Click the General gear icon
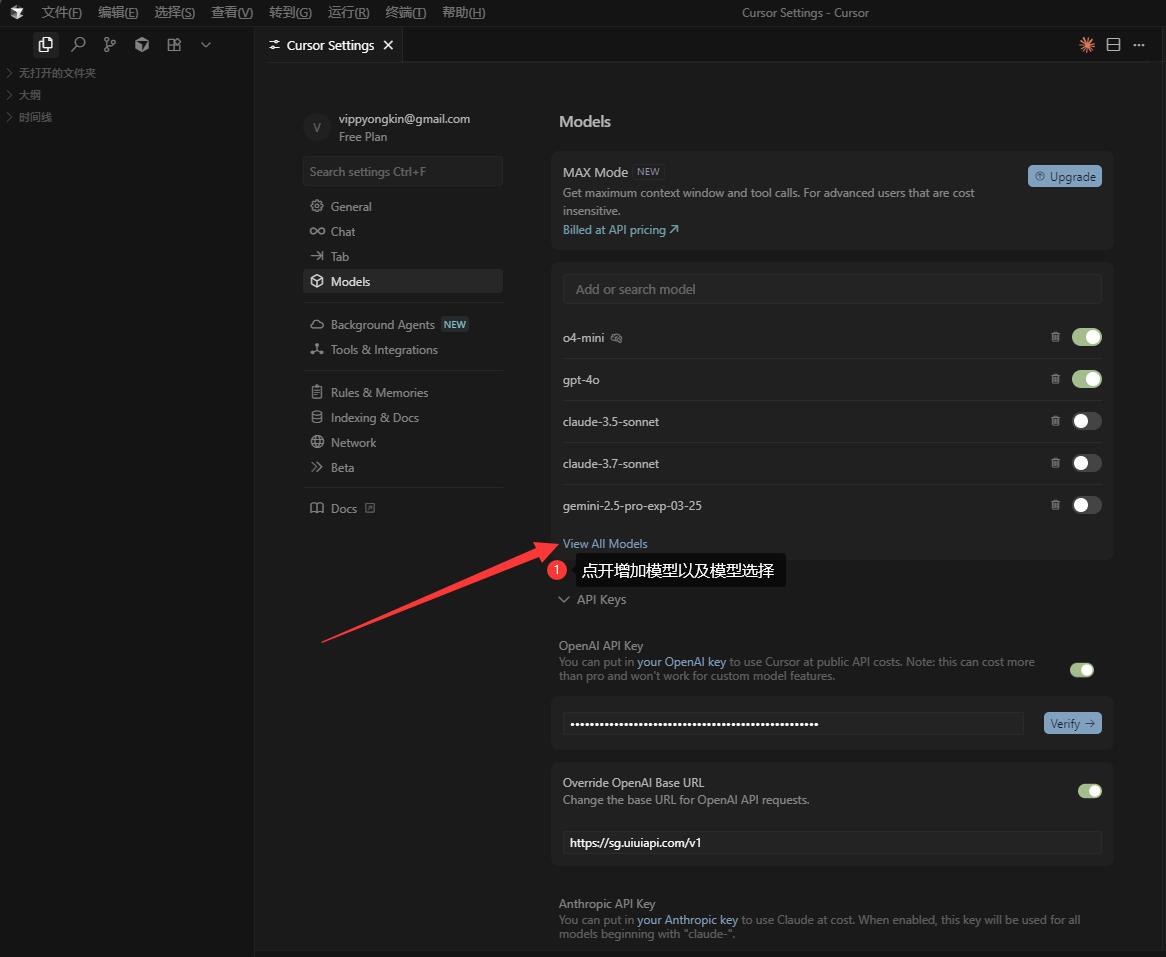1166x957 pixels. tap(317, 206)
